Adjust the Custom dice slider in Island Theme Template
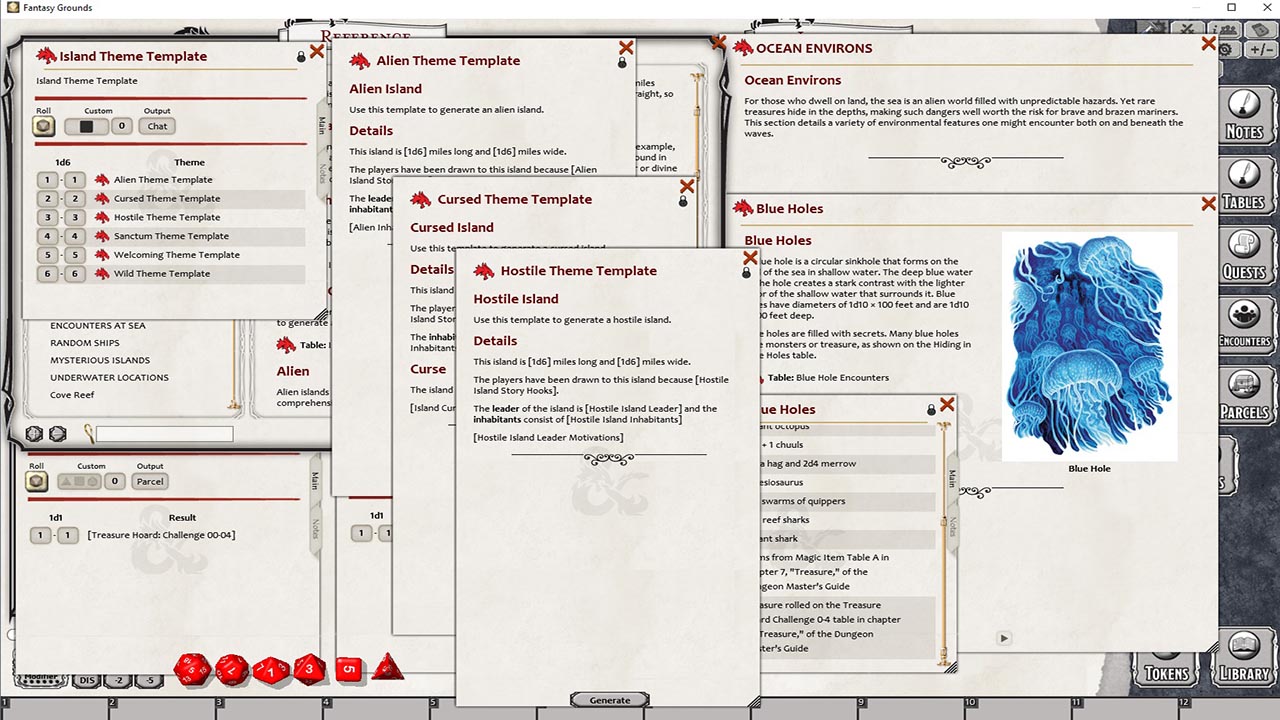The width and height of the screenshot is (1280, 720). click(88, 125)
